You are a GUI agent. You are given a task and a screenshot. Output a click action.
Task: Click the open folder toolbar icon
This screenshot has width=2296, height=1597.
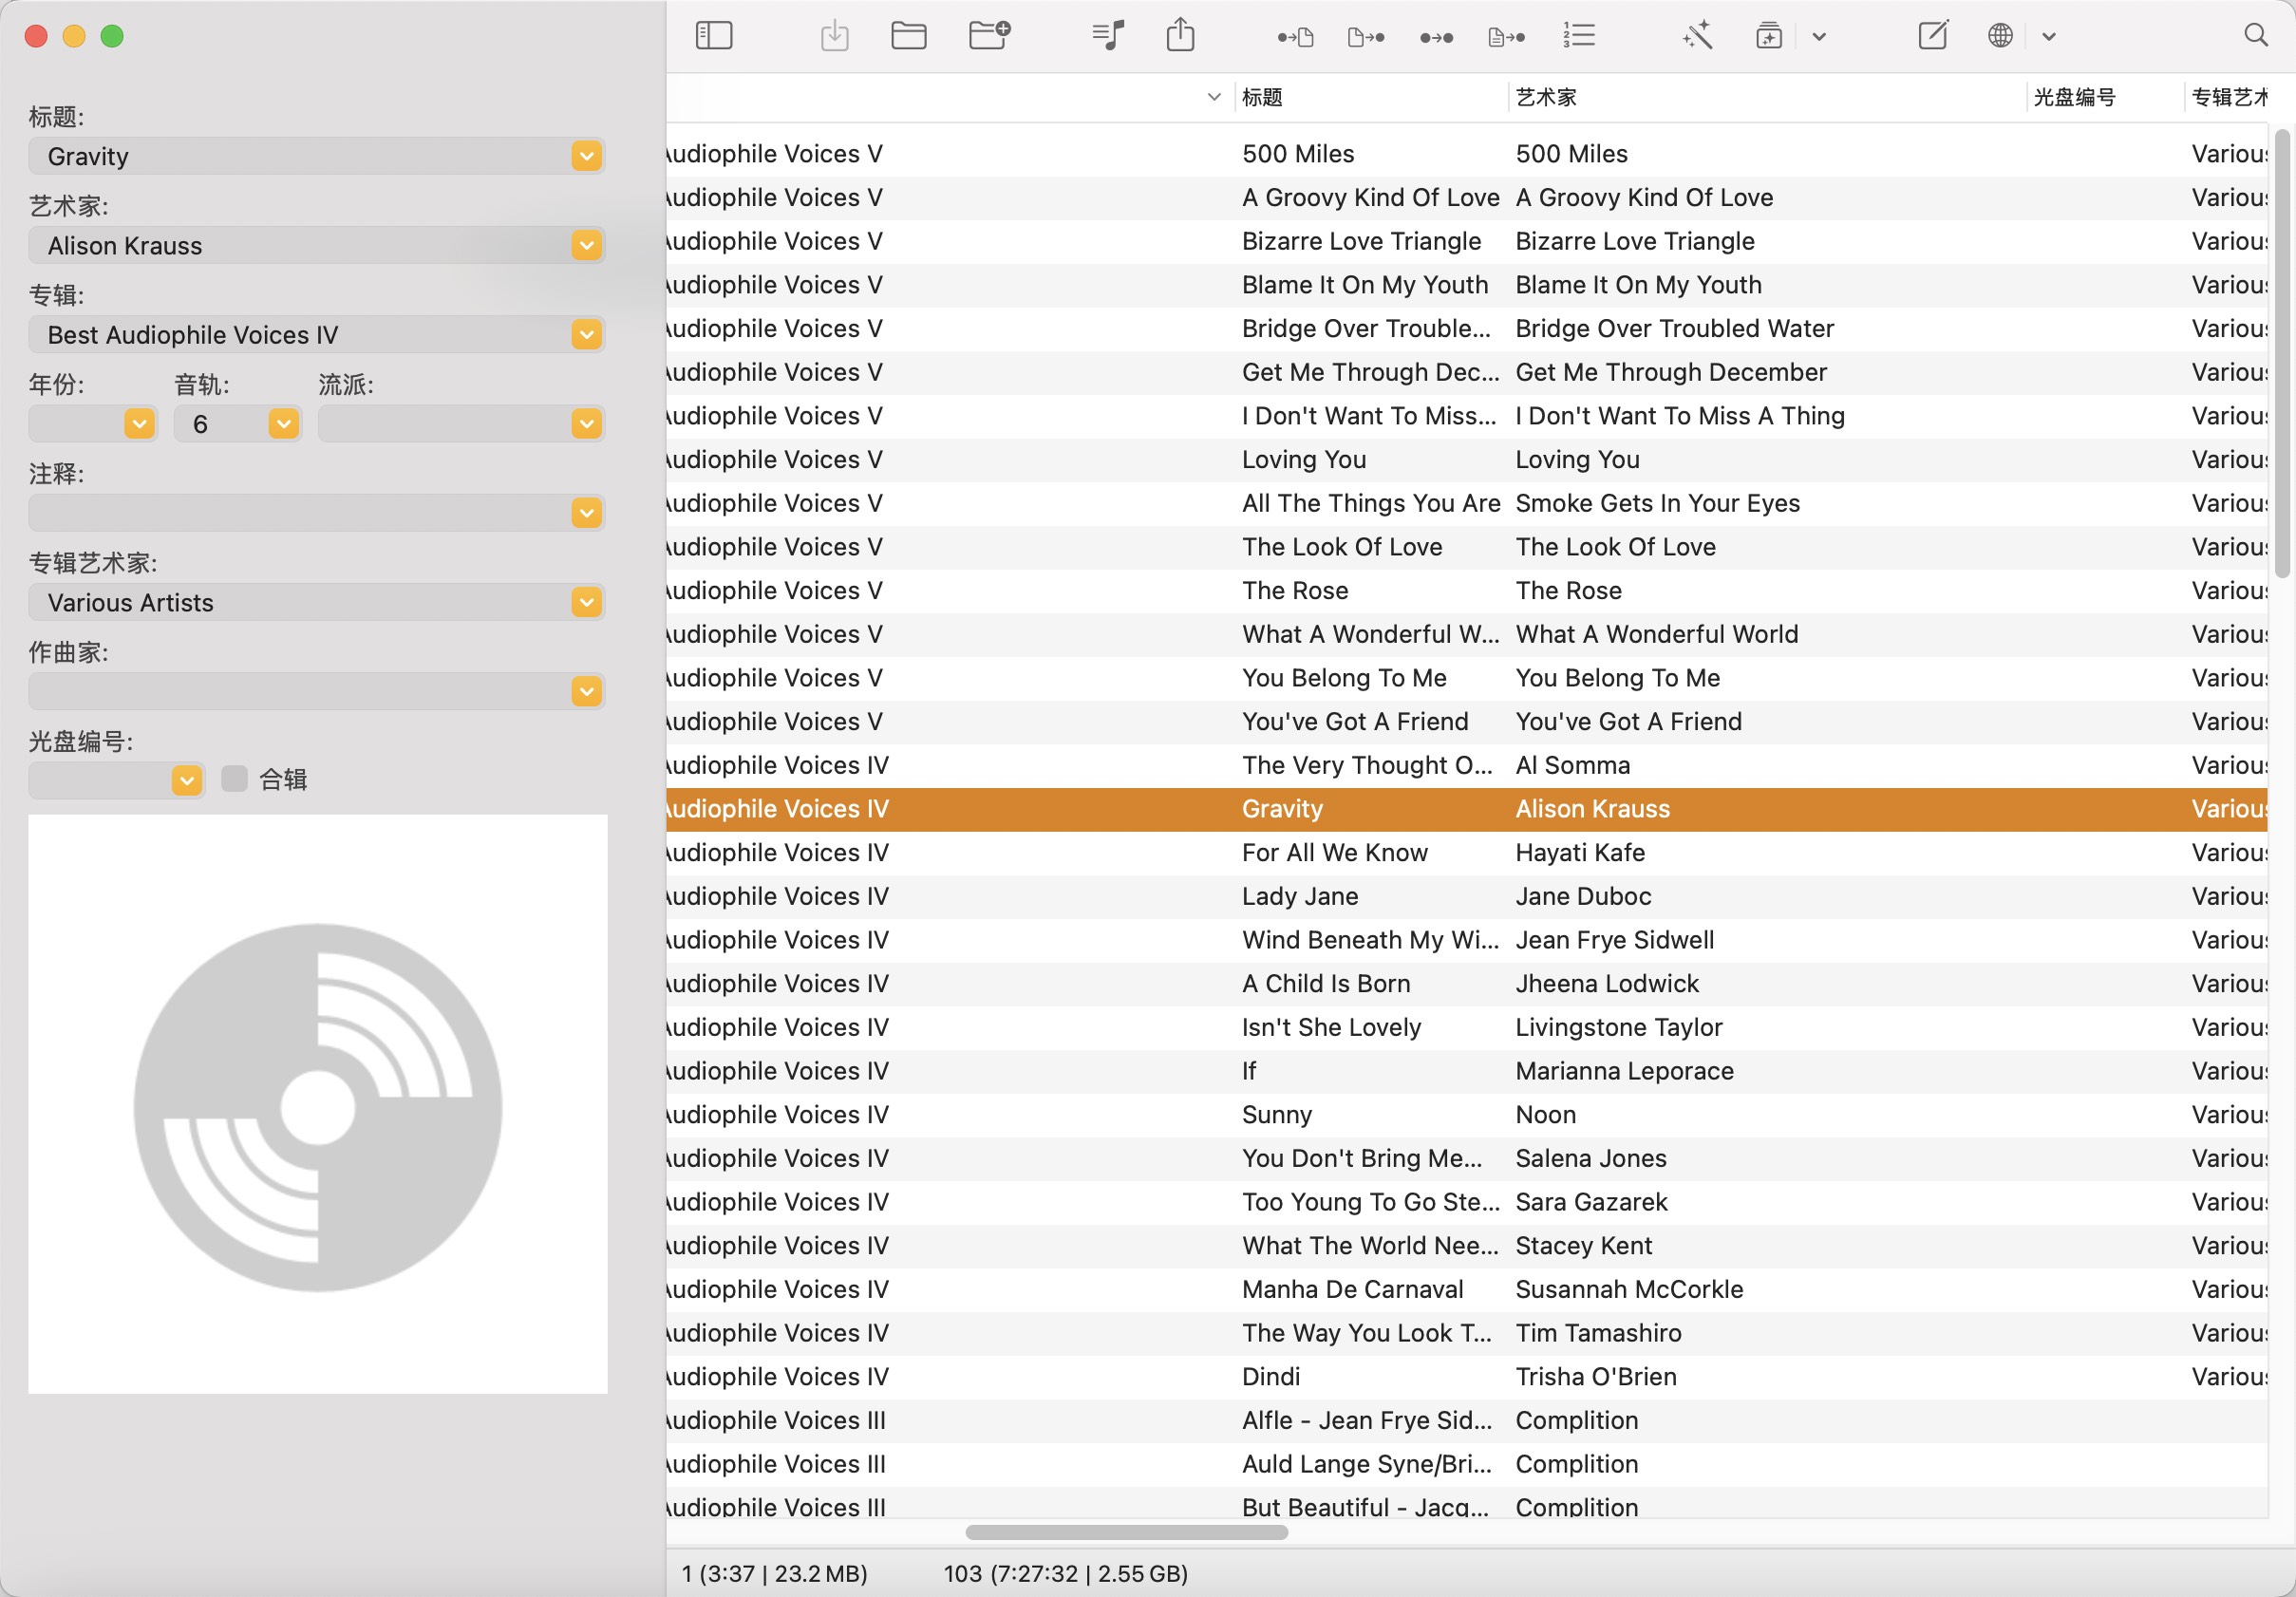click(x=908, y=37)
